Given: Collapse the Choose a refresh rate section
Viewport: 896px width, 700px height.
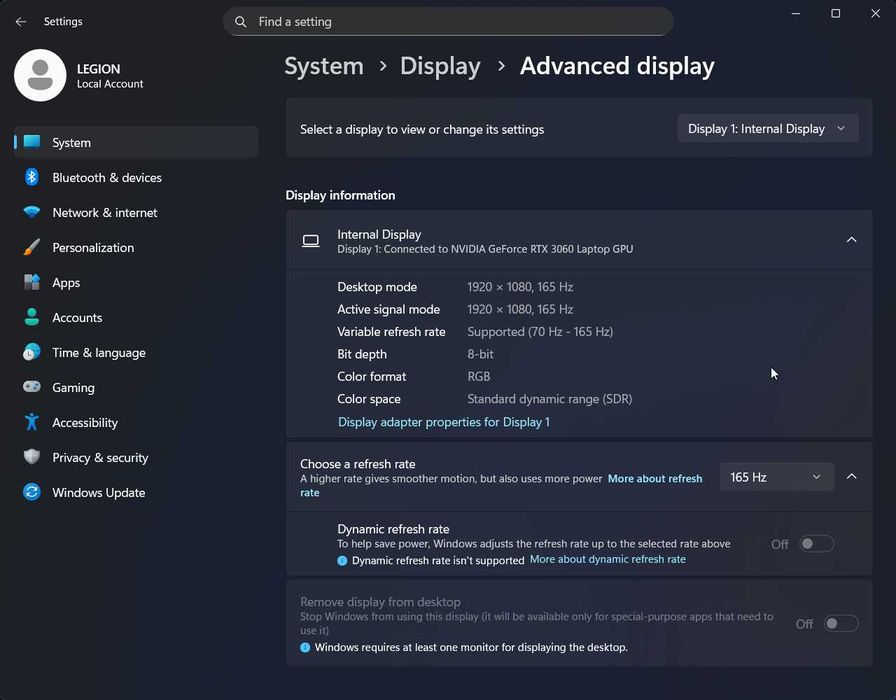Looking at the screenshot, I should pyautogui.click(x=851, y=477).
